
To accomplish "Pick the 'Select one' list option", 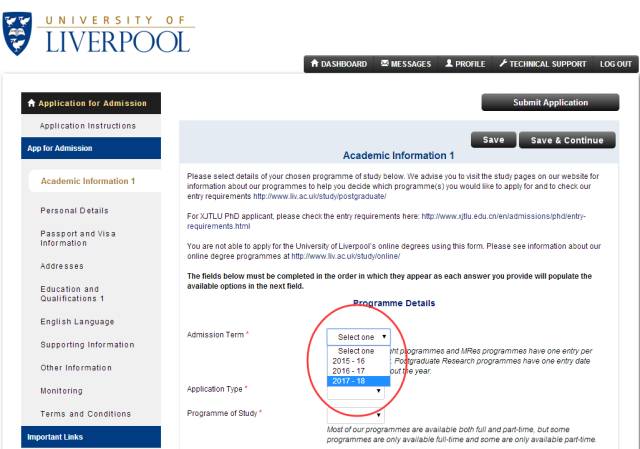I will [358, 351].
